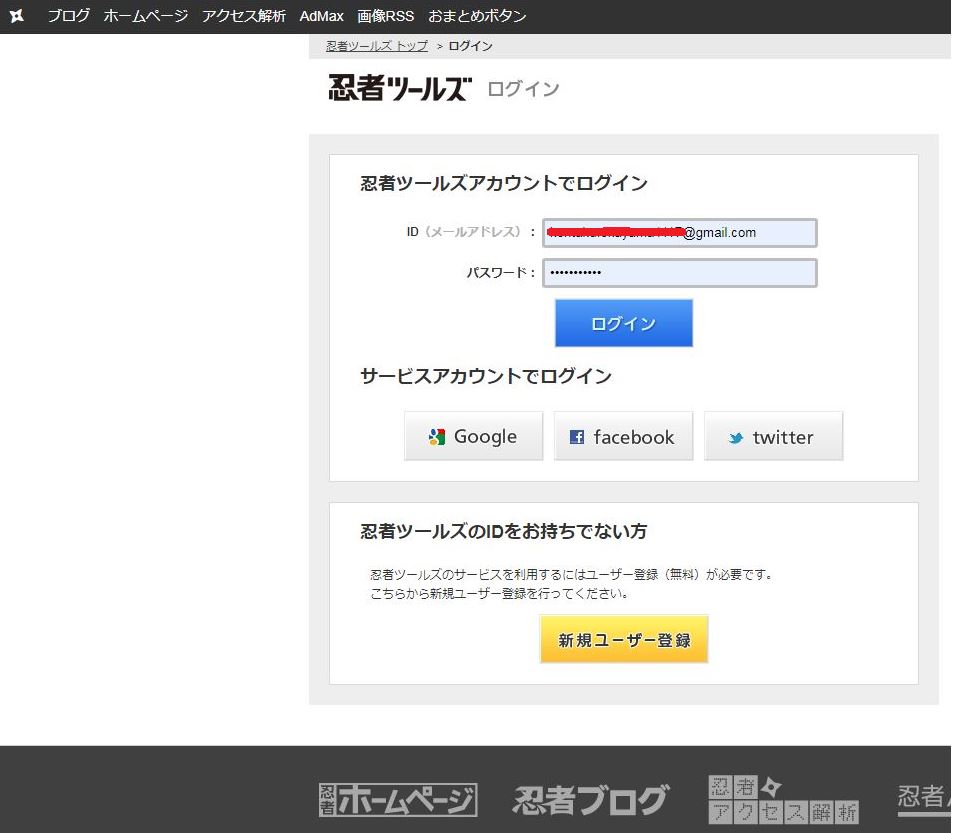953x833 pixels.
Task: Select AdMax in the top navigation
Action: coord(322,16)
